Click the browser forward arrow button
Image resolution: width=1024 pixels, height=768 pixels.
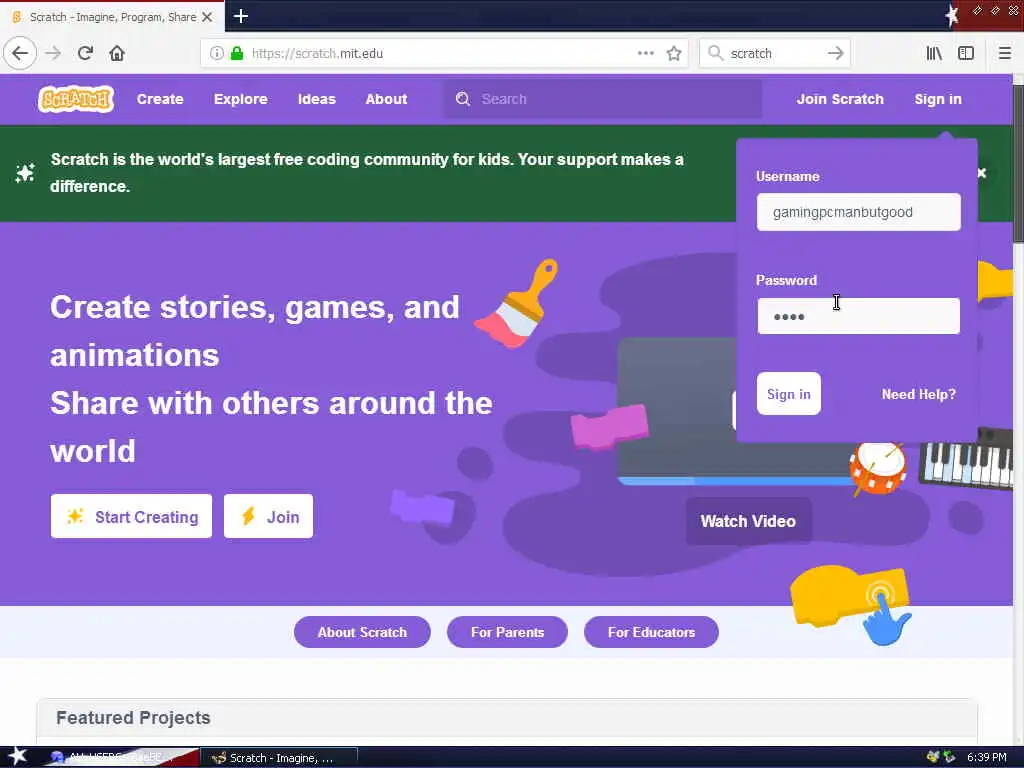[x=53, y=53]
